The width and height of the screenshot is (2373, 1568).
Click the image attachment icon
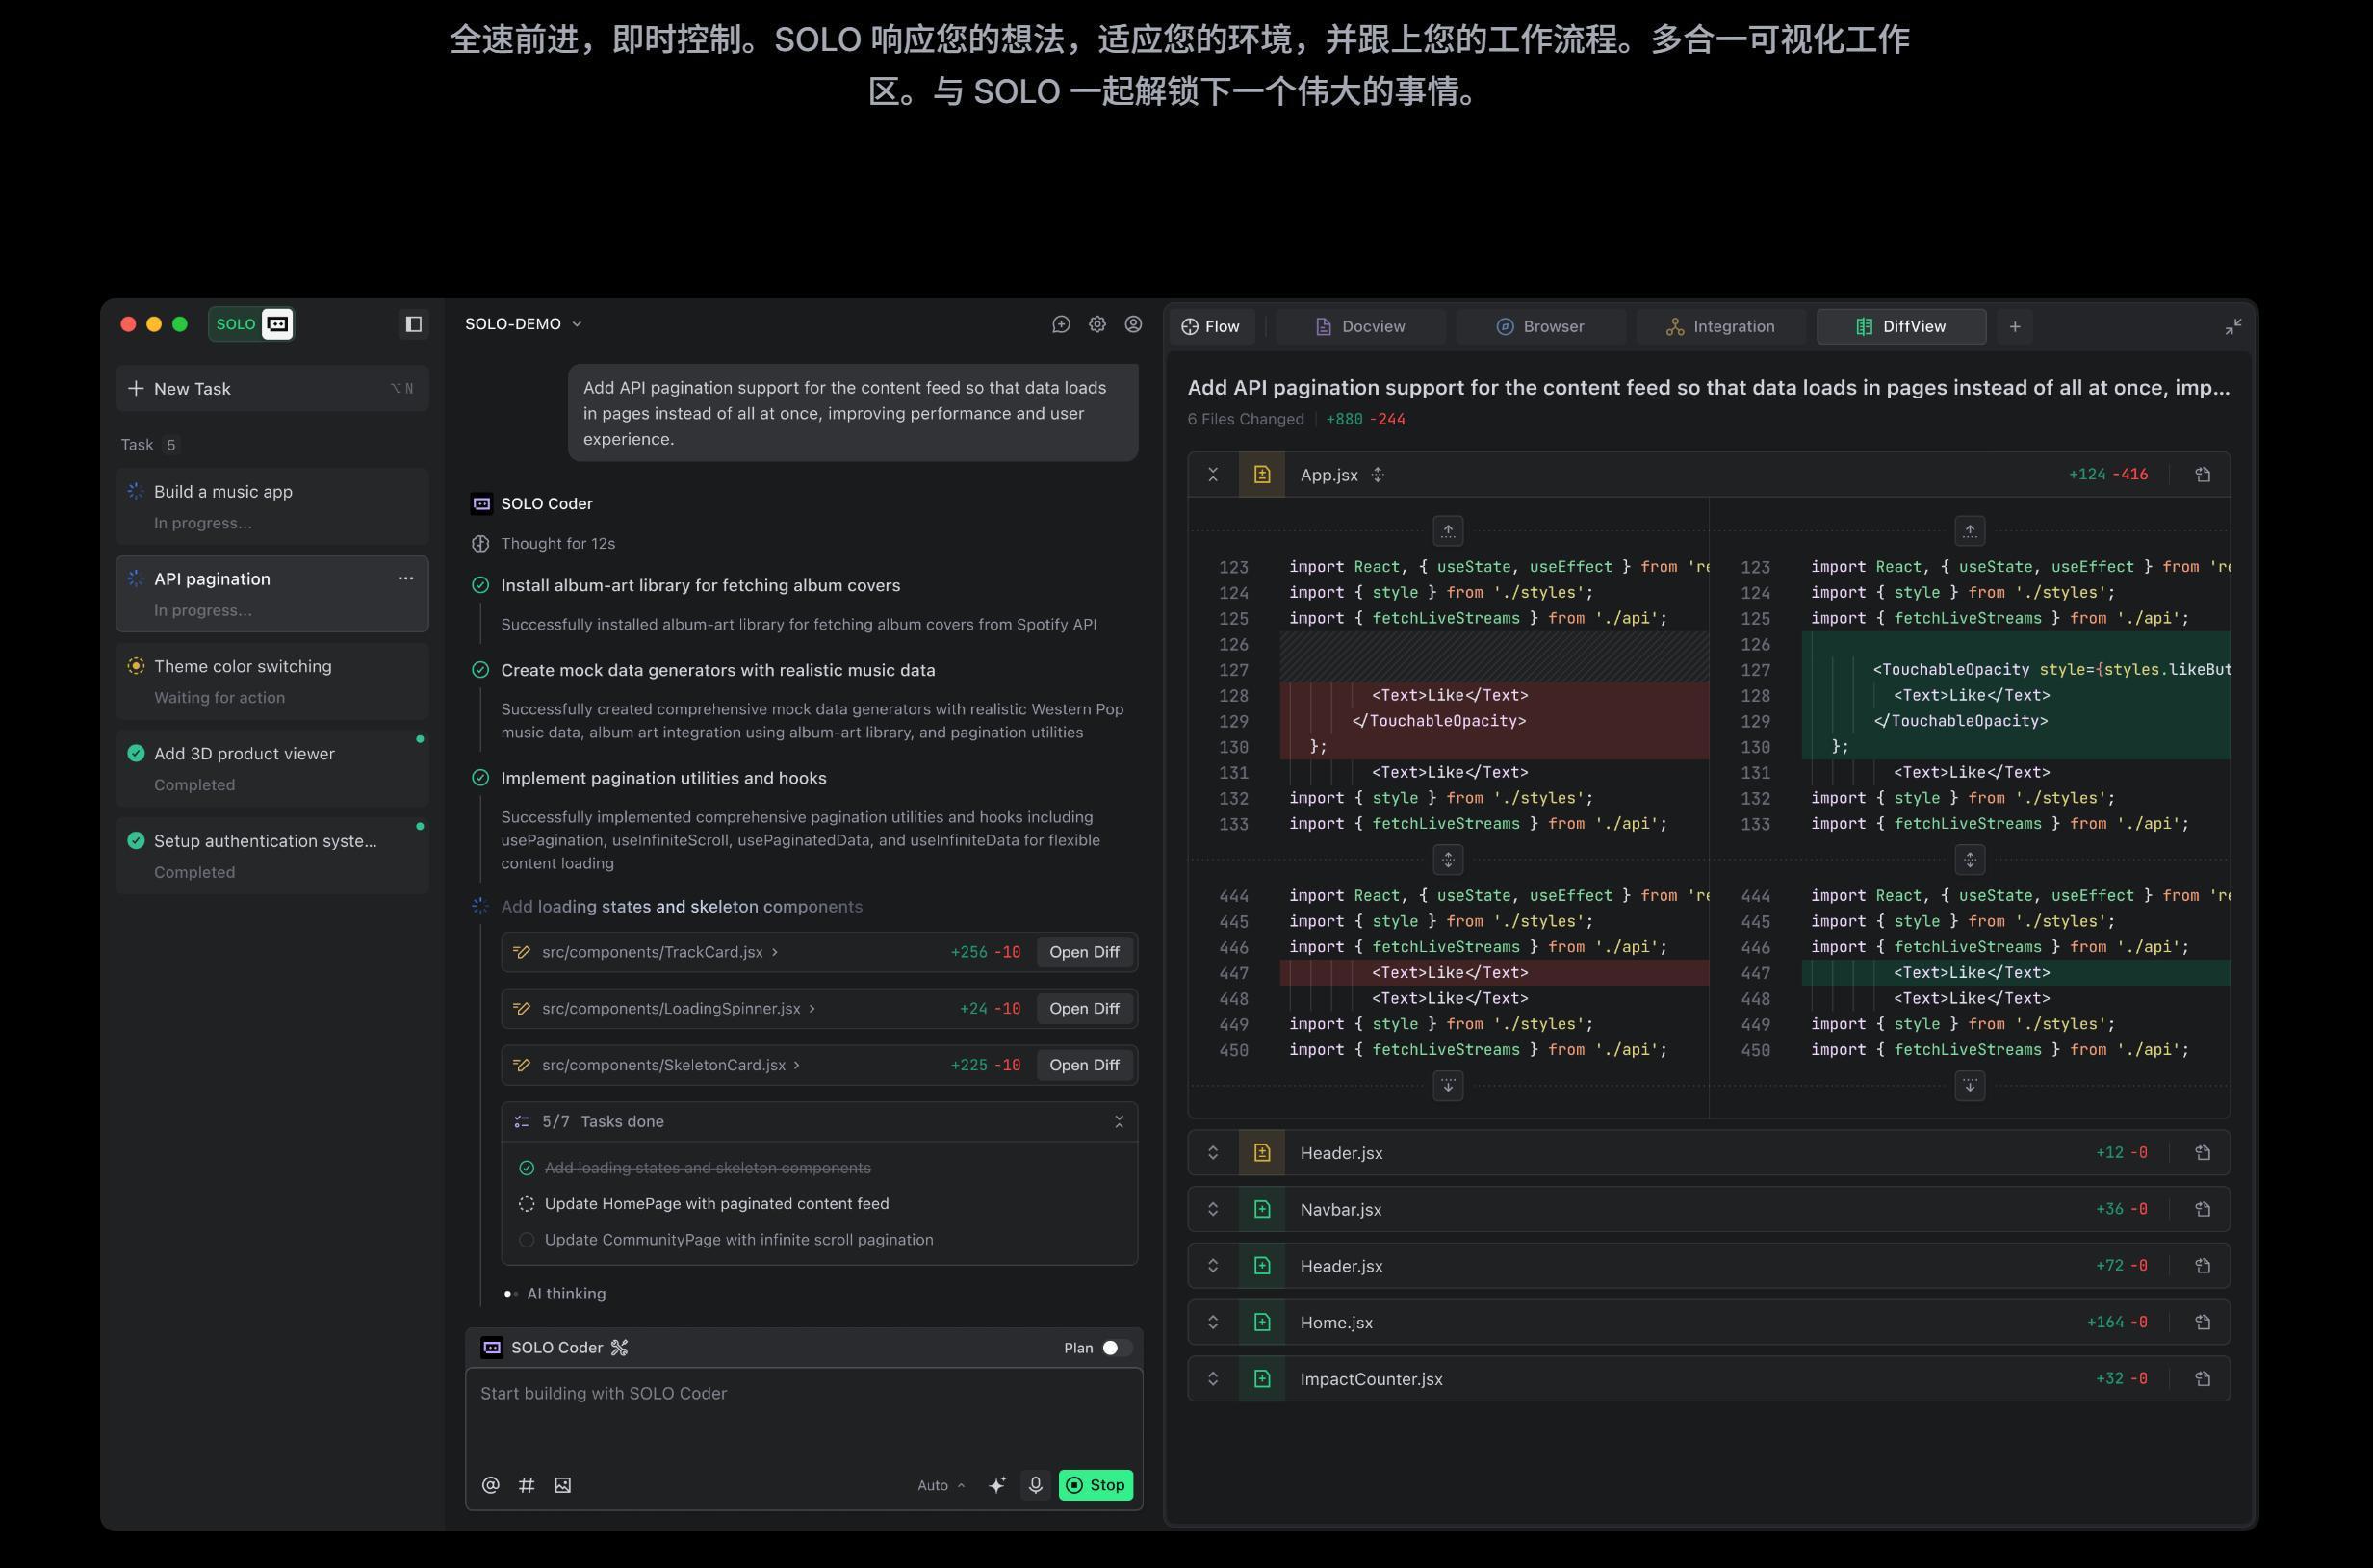point(563,1485)
